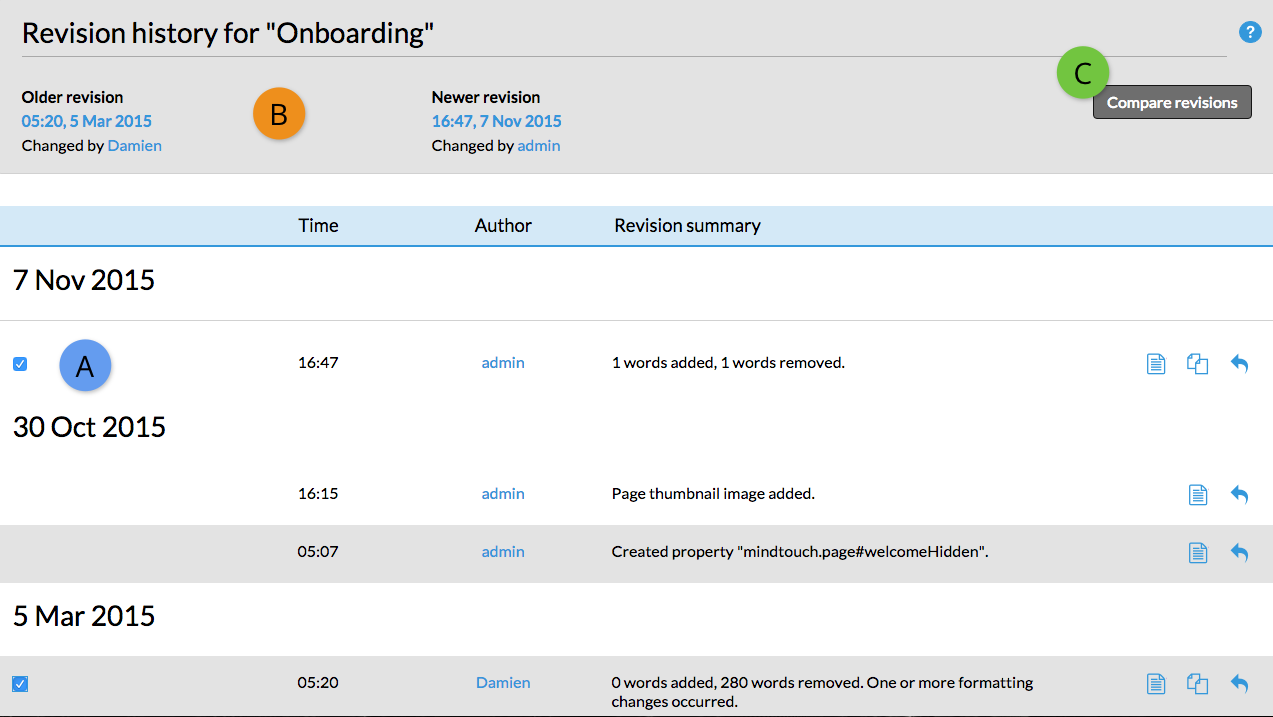Open newer revision link 16:47, 7 Nov 2015
This screenshot has width=1273, height=717.
pos(497,121)
